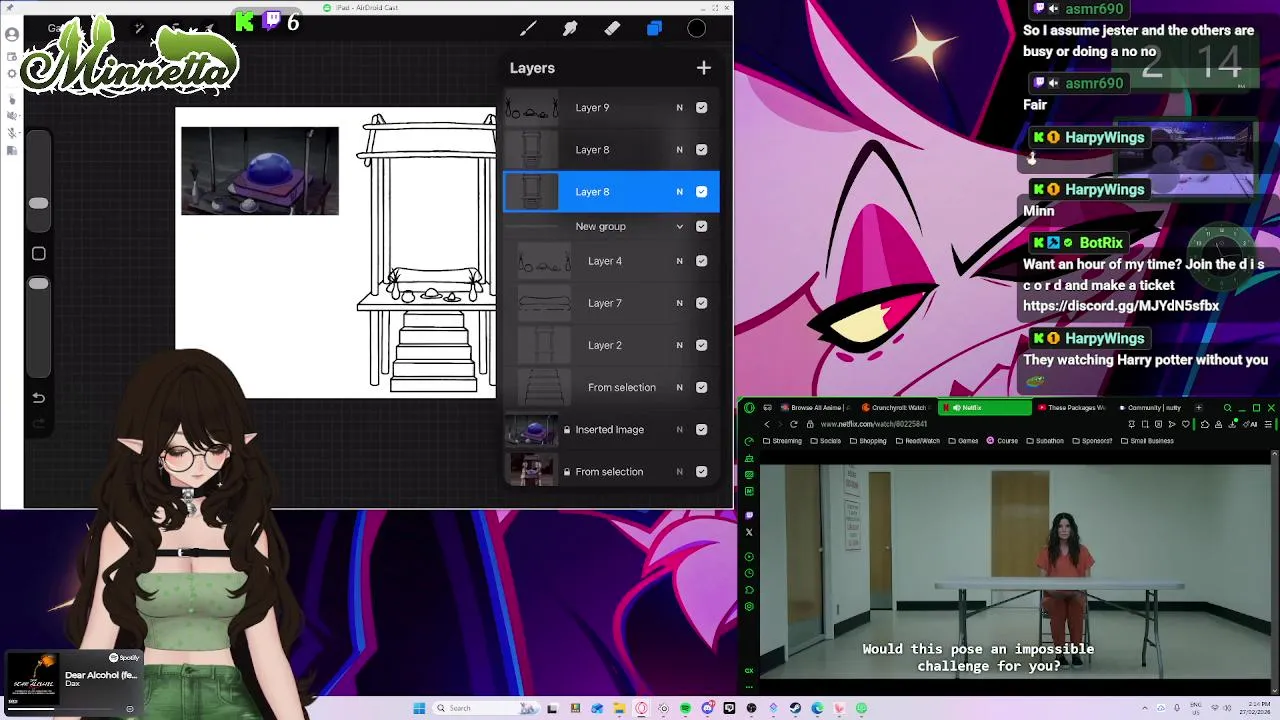Select the eraser tool in Procreate
This screenshot has width=1280, height=720.
pyautogui.click(x=612, y=29)
